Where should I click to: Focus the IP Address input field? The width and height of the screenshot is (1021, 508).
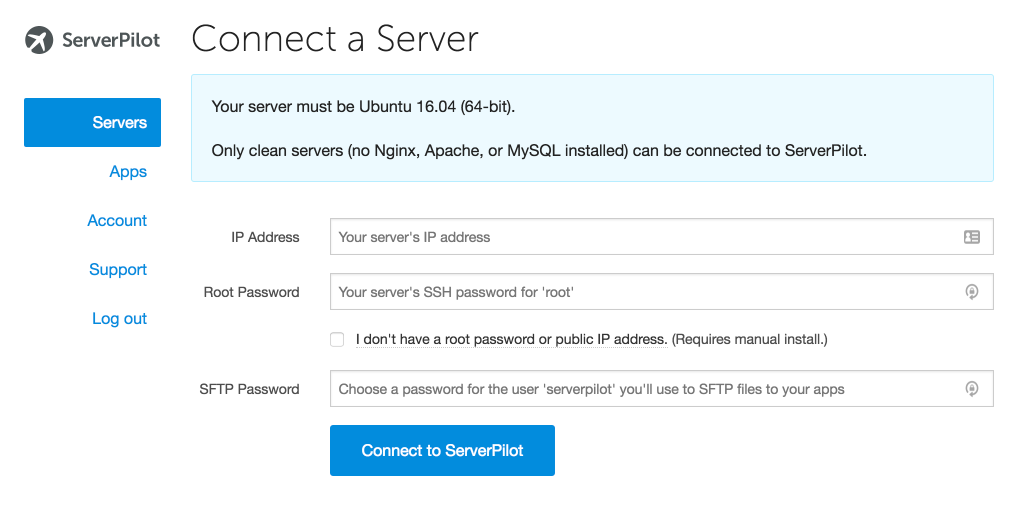point(662,236)
